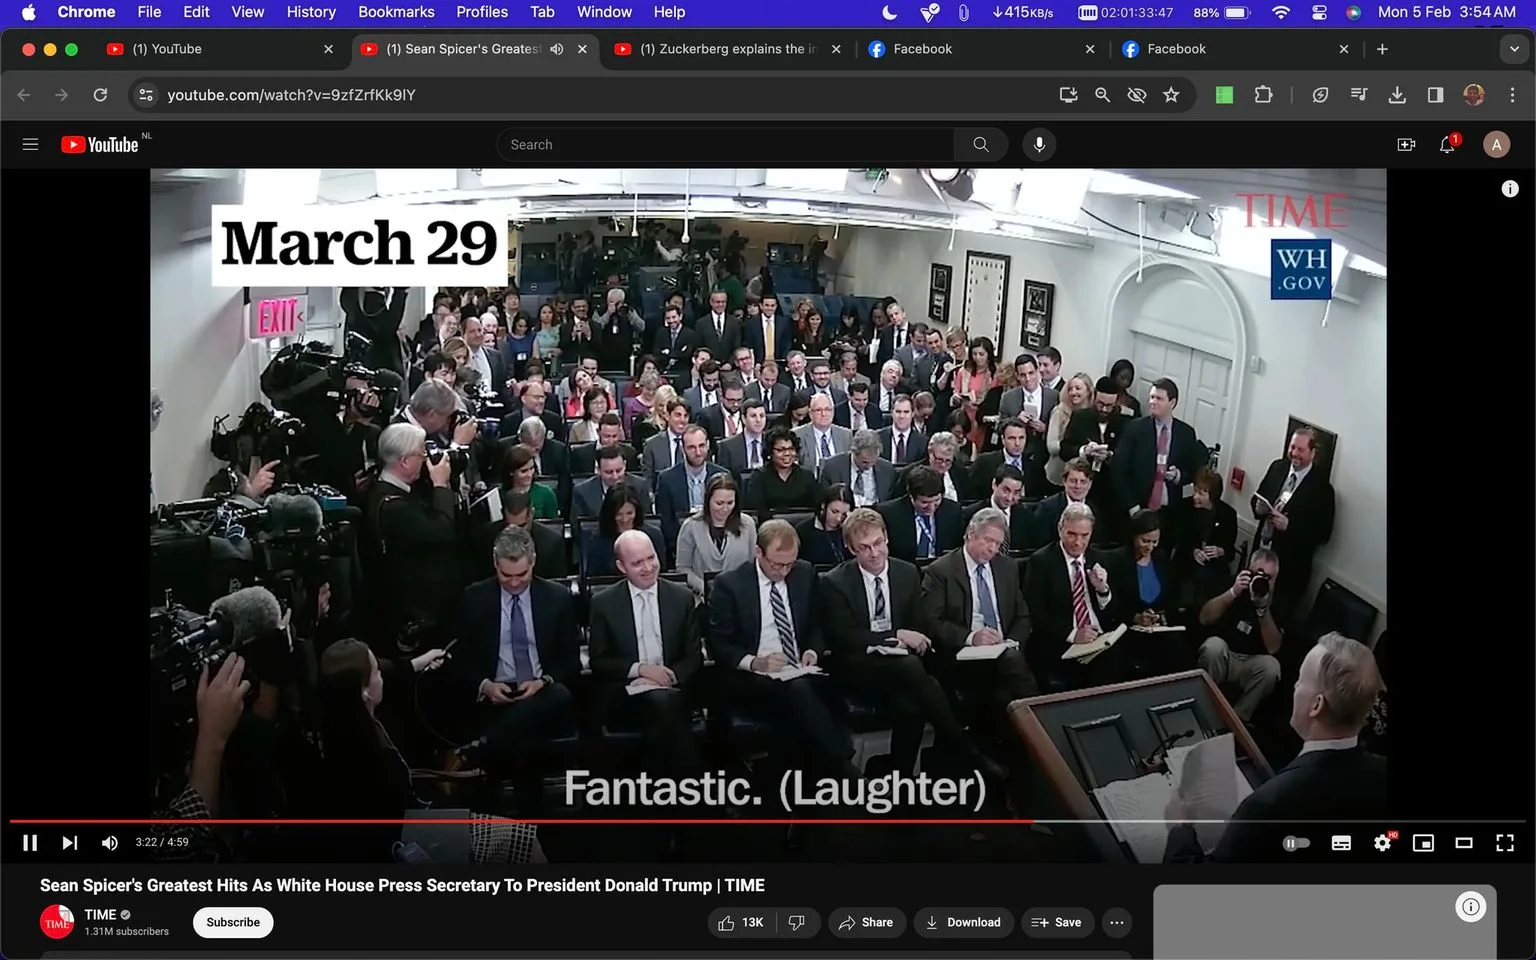This screenshot has width=1536, height=960.
Task: Switch to theater mode
Action: pyautogui.click(x=1464, y=843)
